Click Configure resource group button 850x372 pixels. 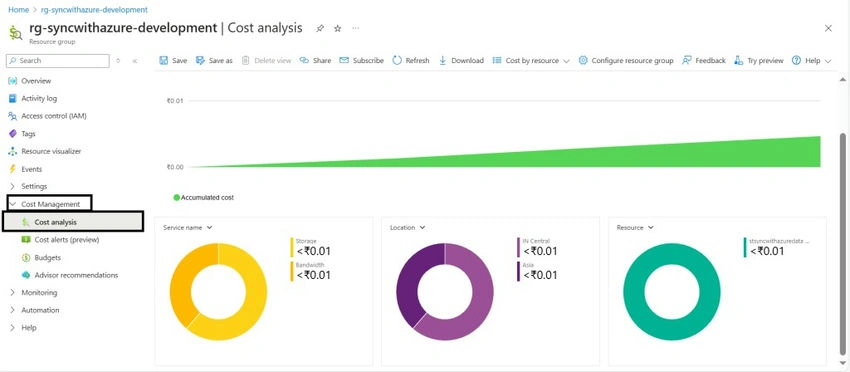tap(626, 61)
